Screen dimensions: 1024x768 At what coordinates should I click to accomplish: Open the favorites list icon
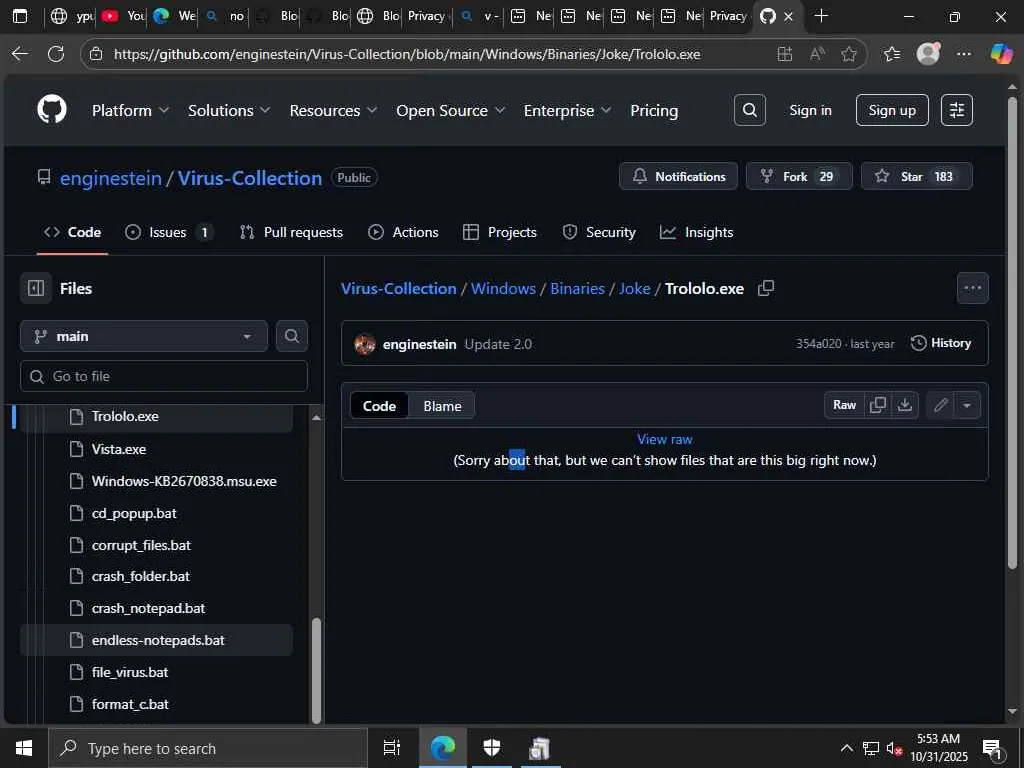pyautogui.click(x=892, y=54)
